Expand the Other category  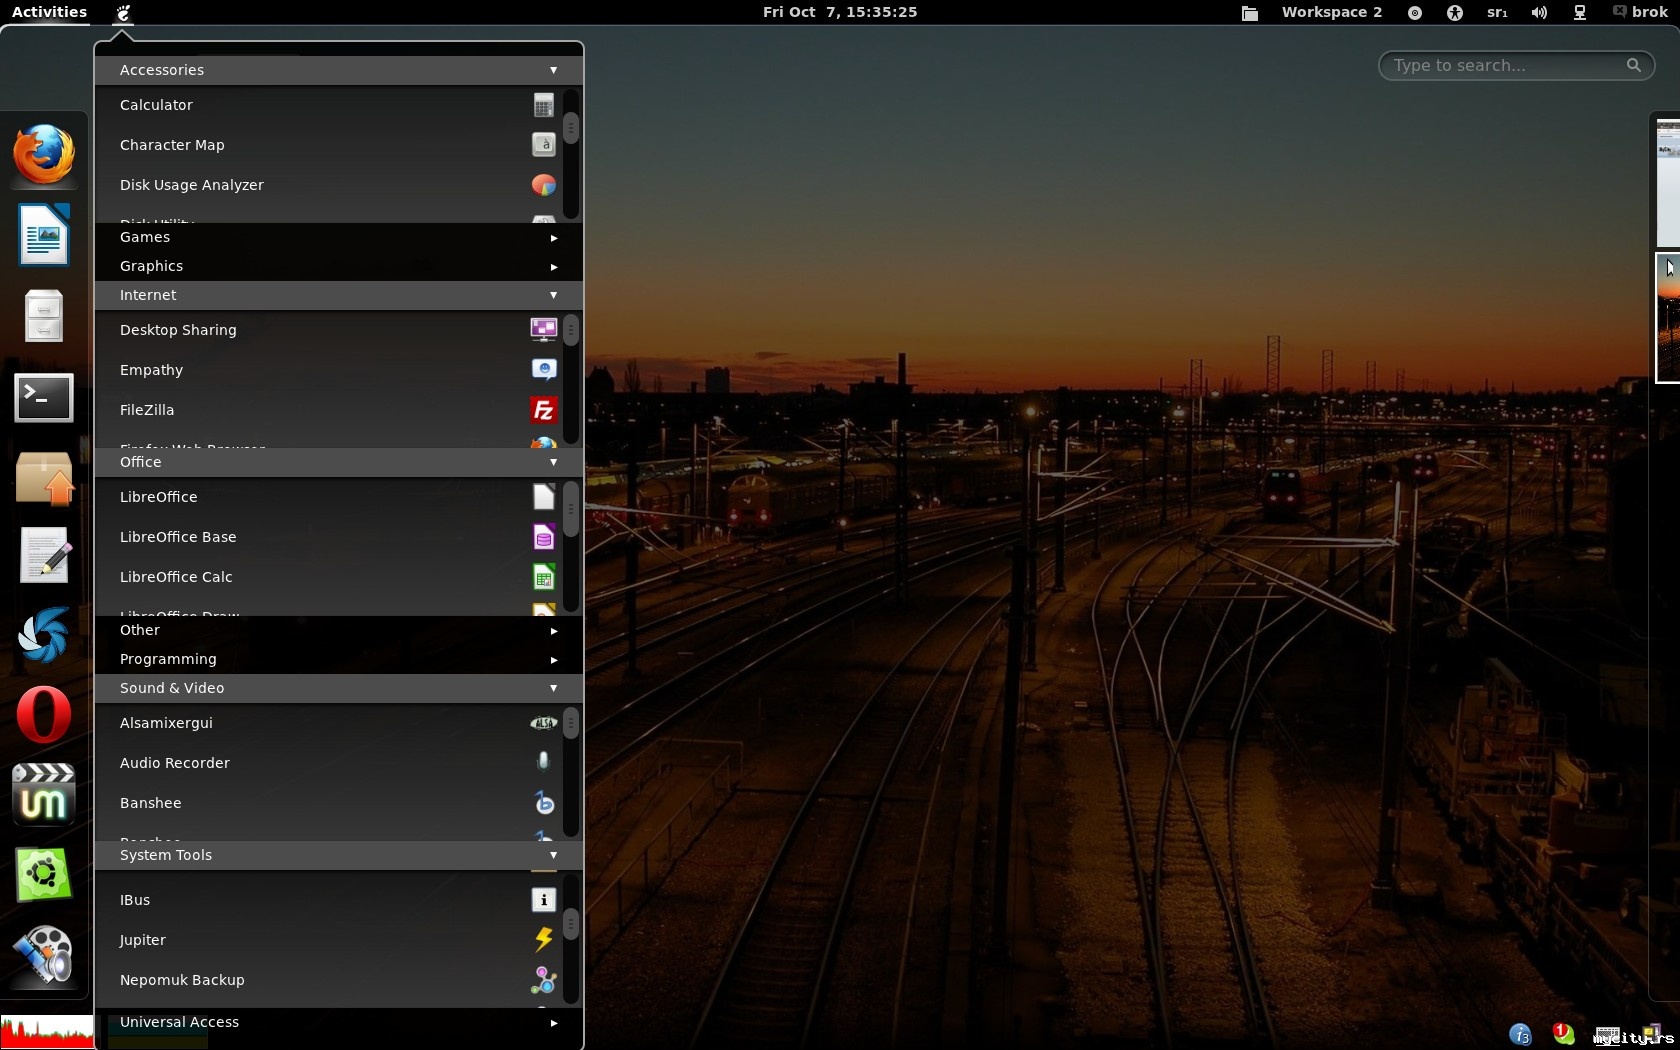(x=338, y=630)
